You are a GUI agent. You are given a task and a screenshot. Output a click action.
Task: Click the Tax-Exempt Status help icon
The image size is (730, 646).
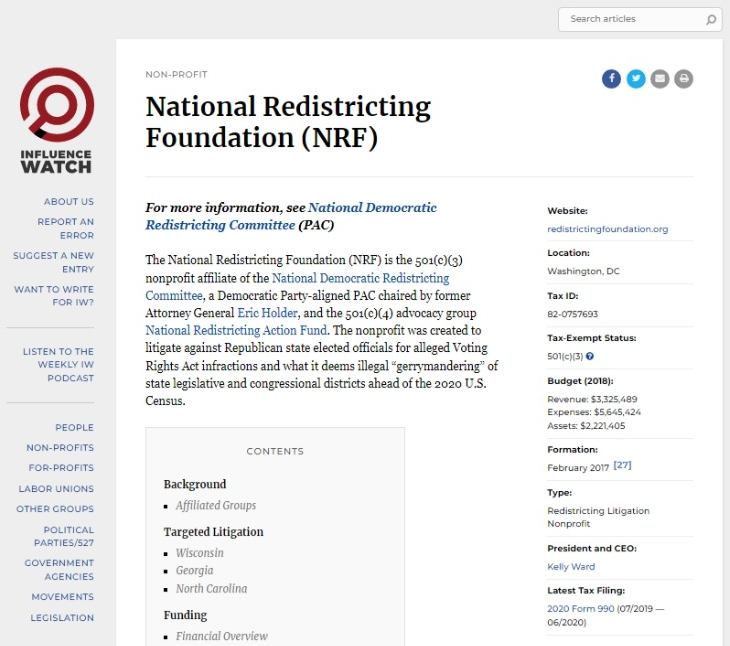pos(590,357)
